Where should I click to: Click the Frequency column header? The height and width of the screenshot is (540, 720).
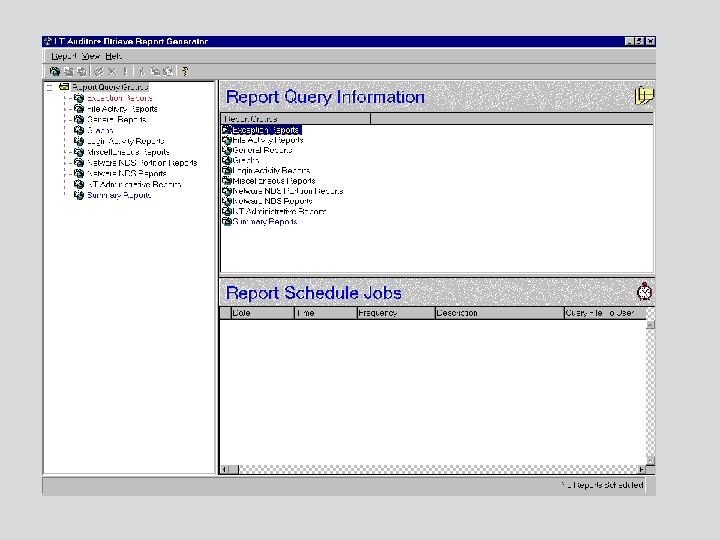(396, 313)
